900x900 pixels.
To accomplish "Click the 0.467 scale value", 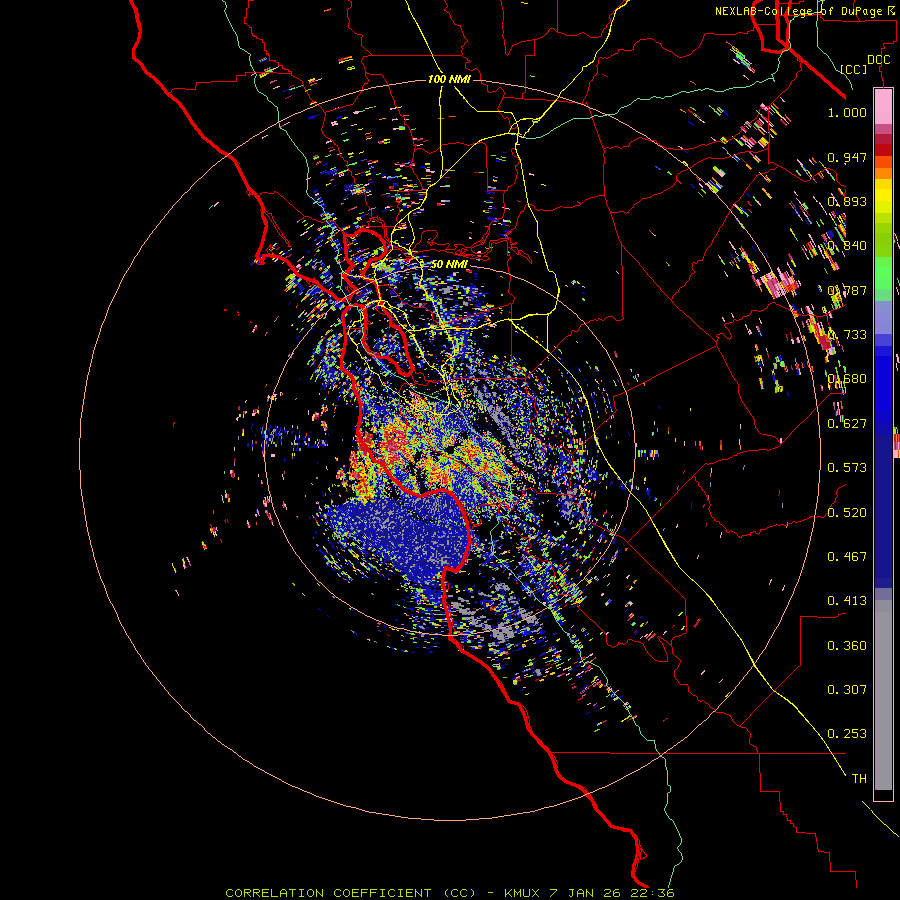I will (847, 556).
